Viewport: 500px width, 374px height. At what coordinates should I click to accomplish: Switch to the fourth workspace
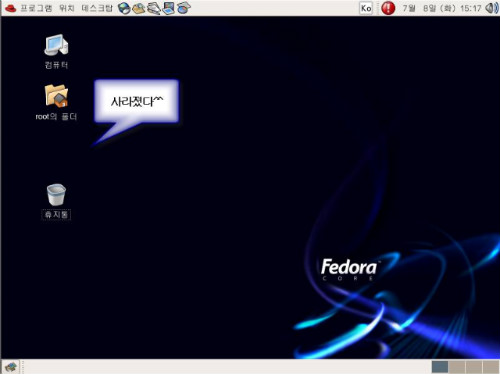click(x=491, y=367)
